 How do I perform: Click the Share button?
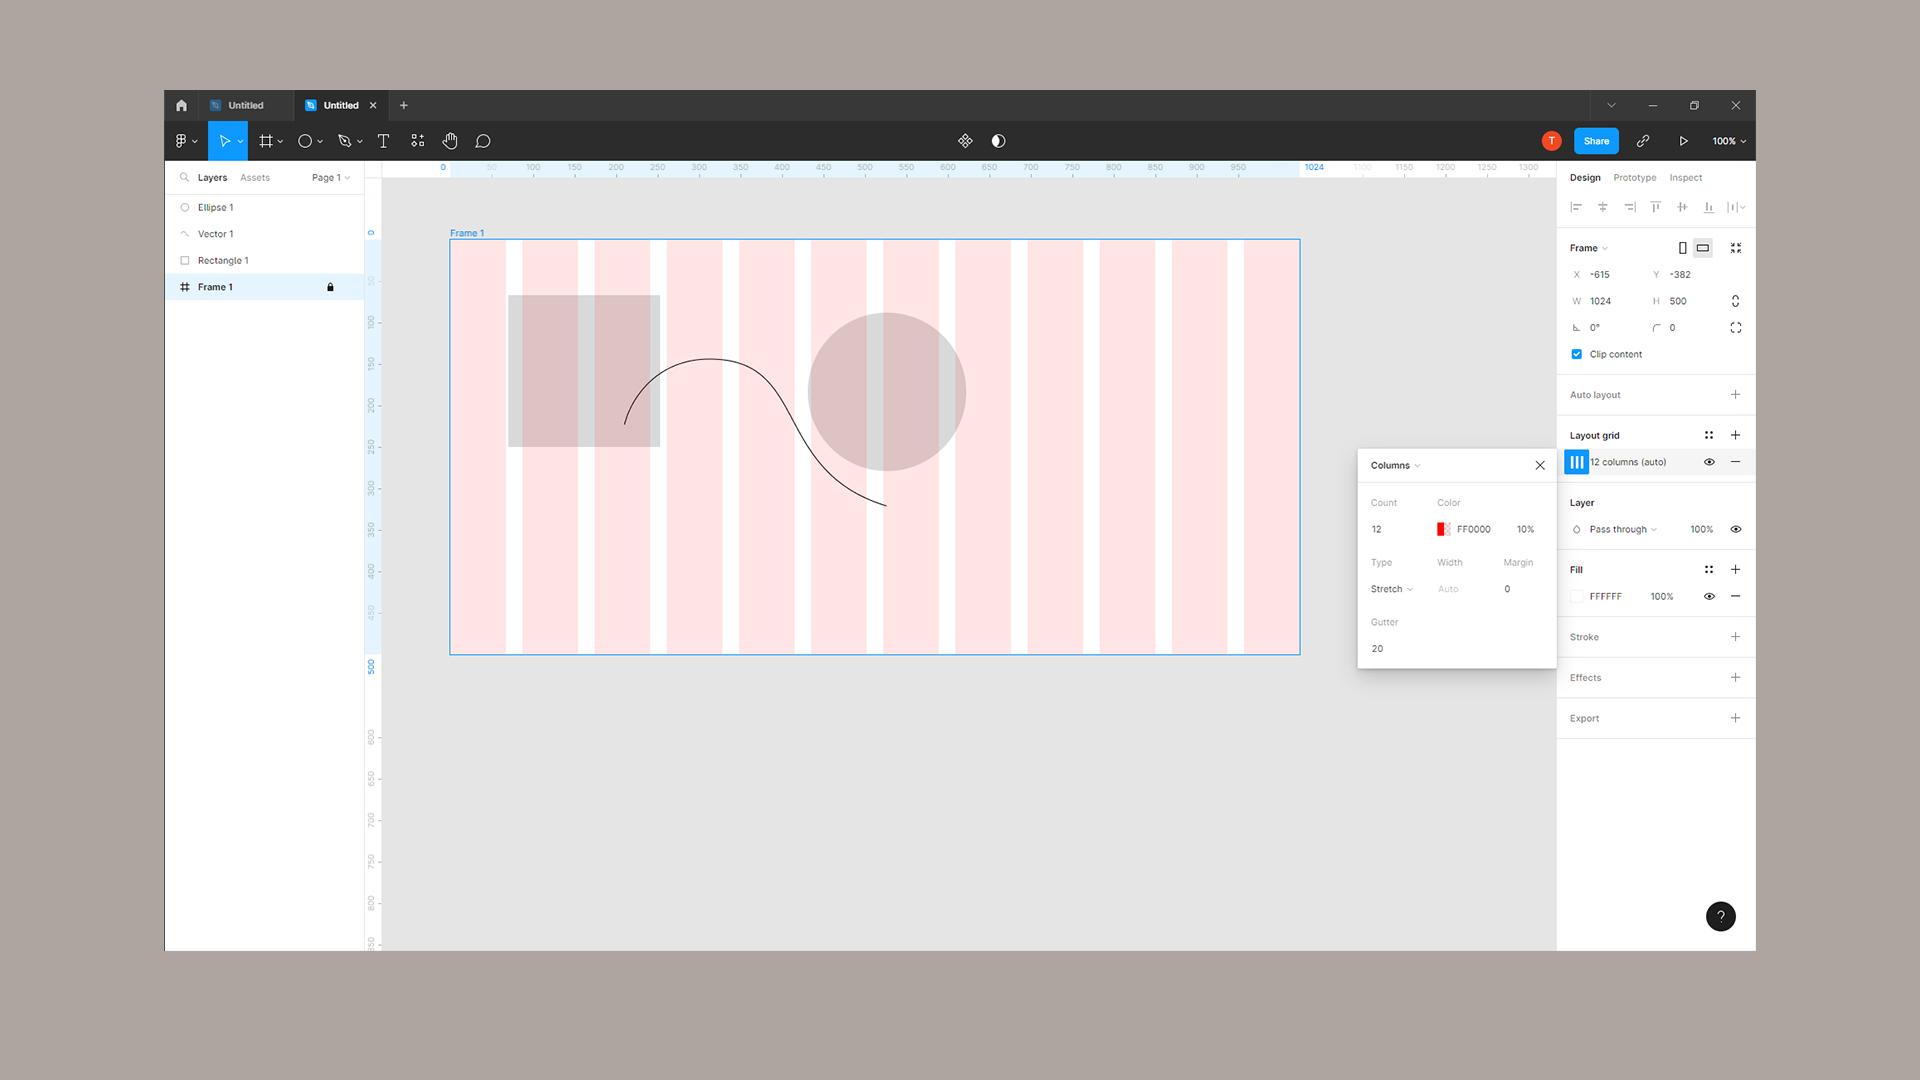tap(1596, 141)
